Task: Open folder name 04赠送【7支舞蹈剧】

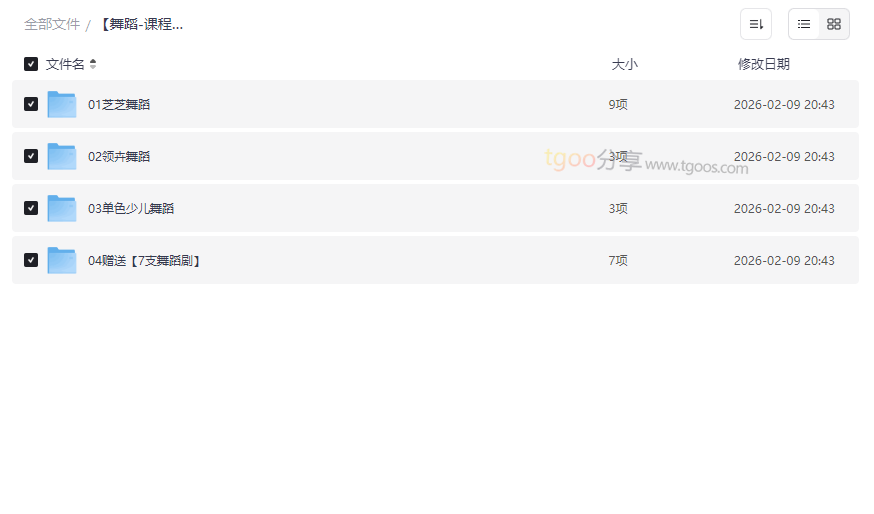Action: (145, 260)
